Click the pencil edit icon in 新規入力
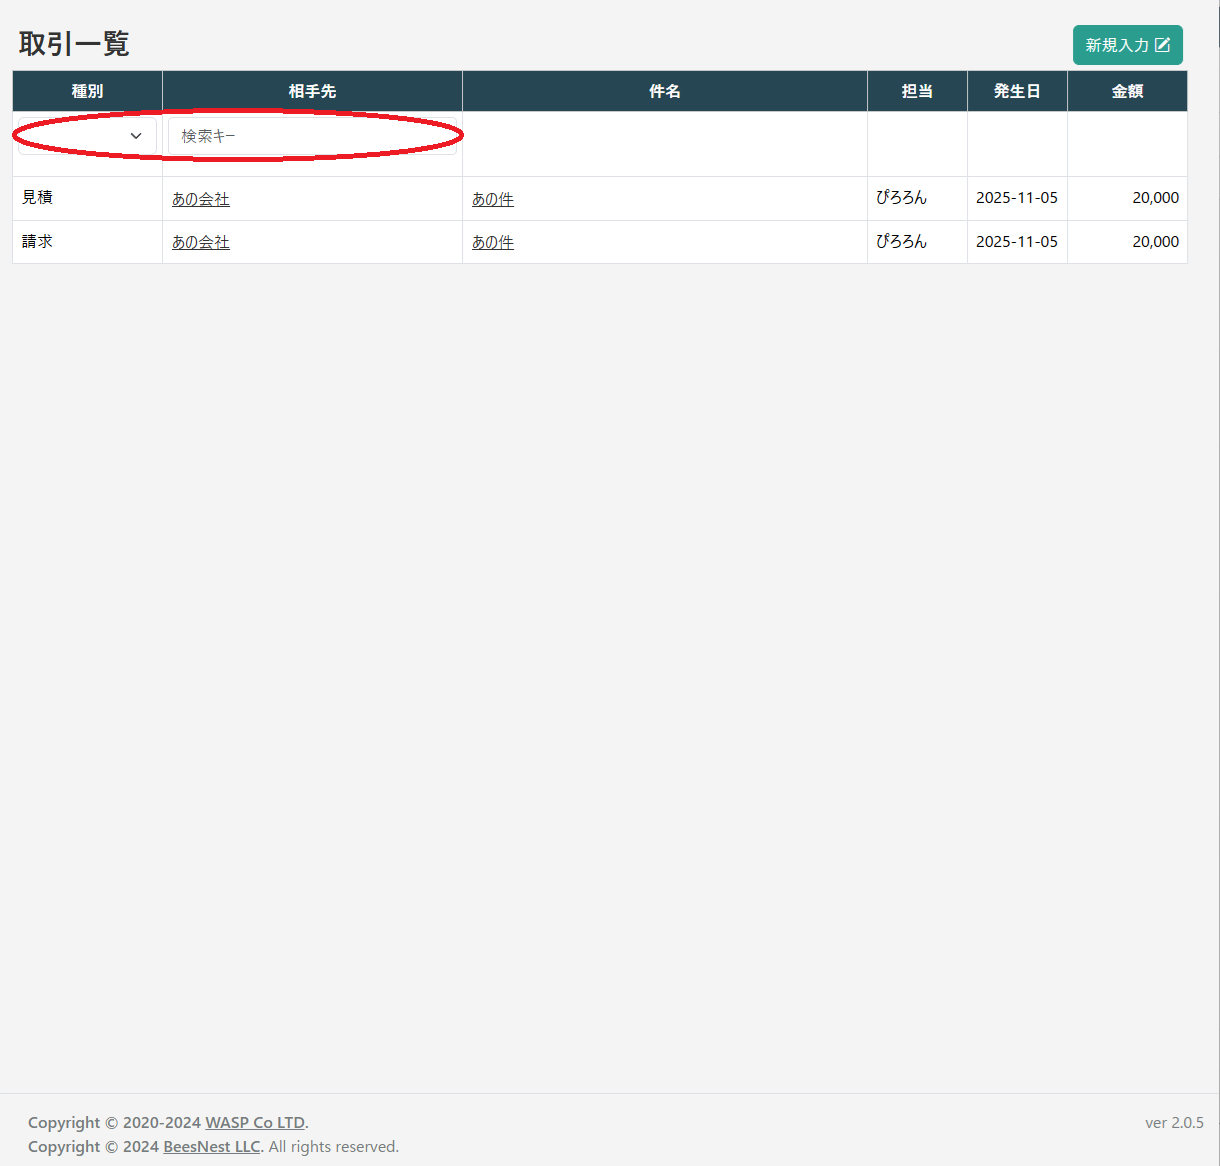Screen dimensions: 1220x1166 click(1162, 45)
